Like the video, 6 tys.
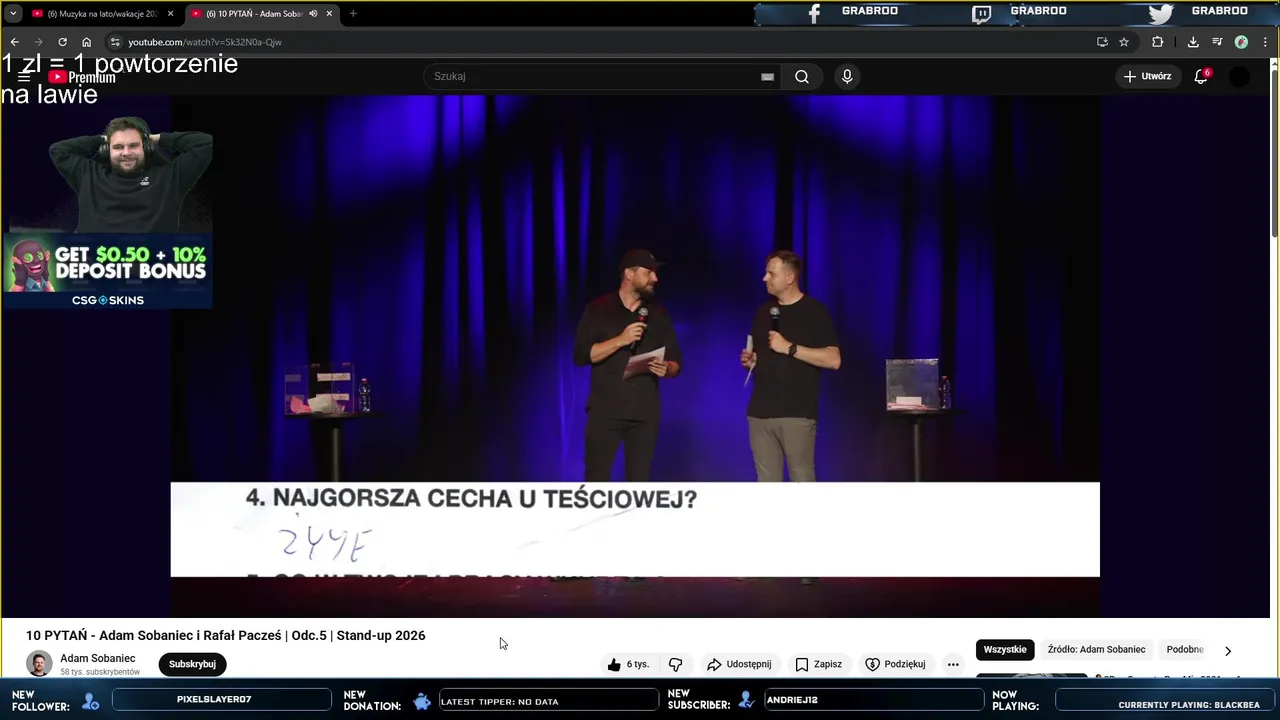Screen dimensions: 1280x720 628,664
